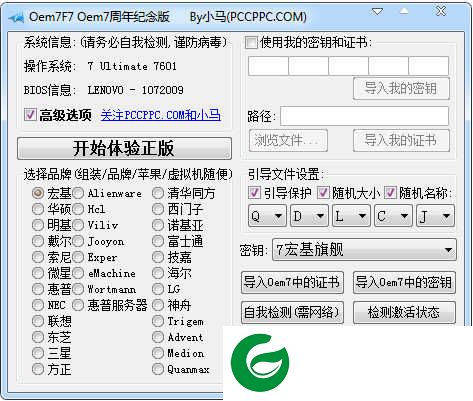Select the 清华同方 radio button
The height and width of the screenshot is (401, 473).
click(158, 193)
